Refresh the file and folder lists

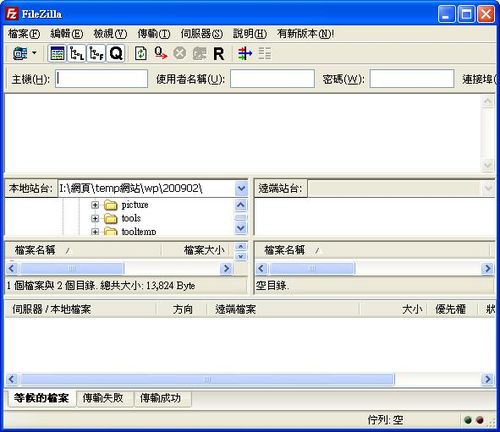click(x=140, y=53)
